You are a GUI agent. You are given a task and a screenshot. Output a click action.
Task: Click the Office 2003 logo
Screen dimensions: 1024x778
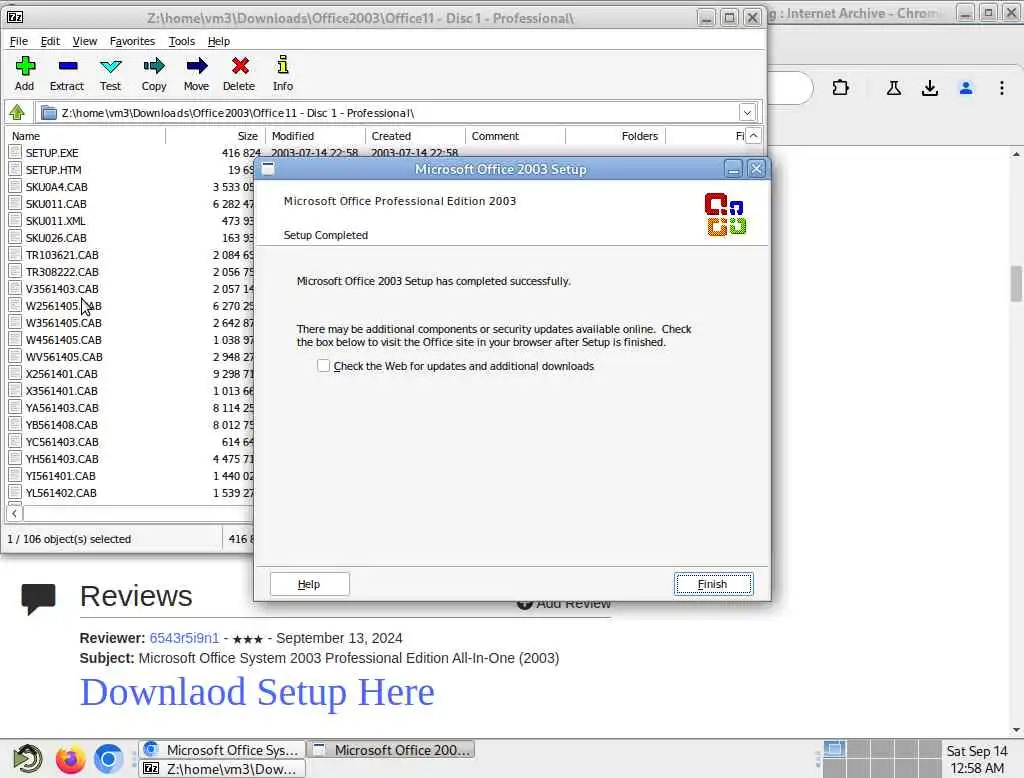coord(725,214)
